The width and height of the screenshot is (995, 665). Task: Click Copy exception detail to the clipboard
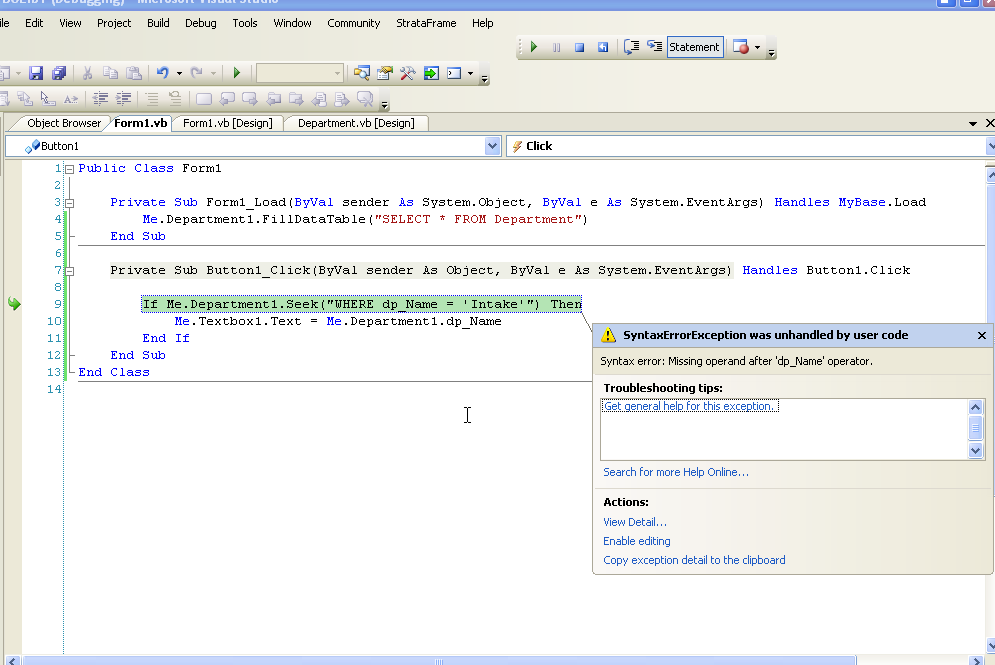(694, 560)
